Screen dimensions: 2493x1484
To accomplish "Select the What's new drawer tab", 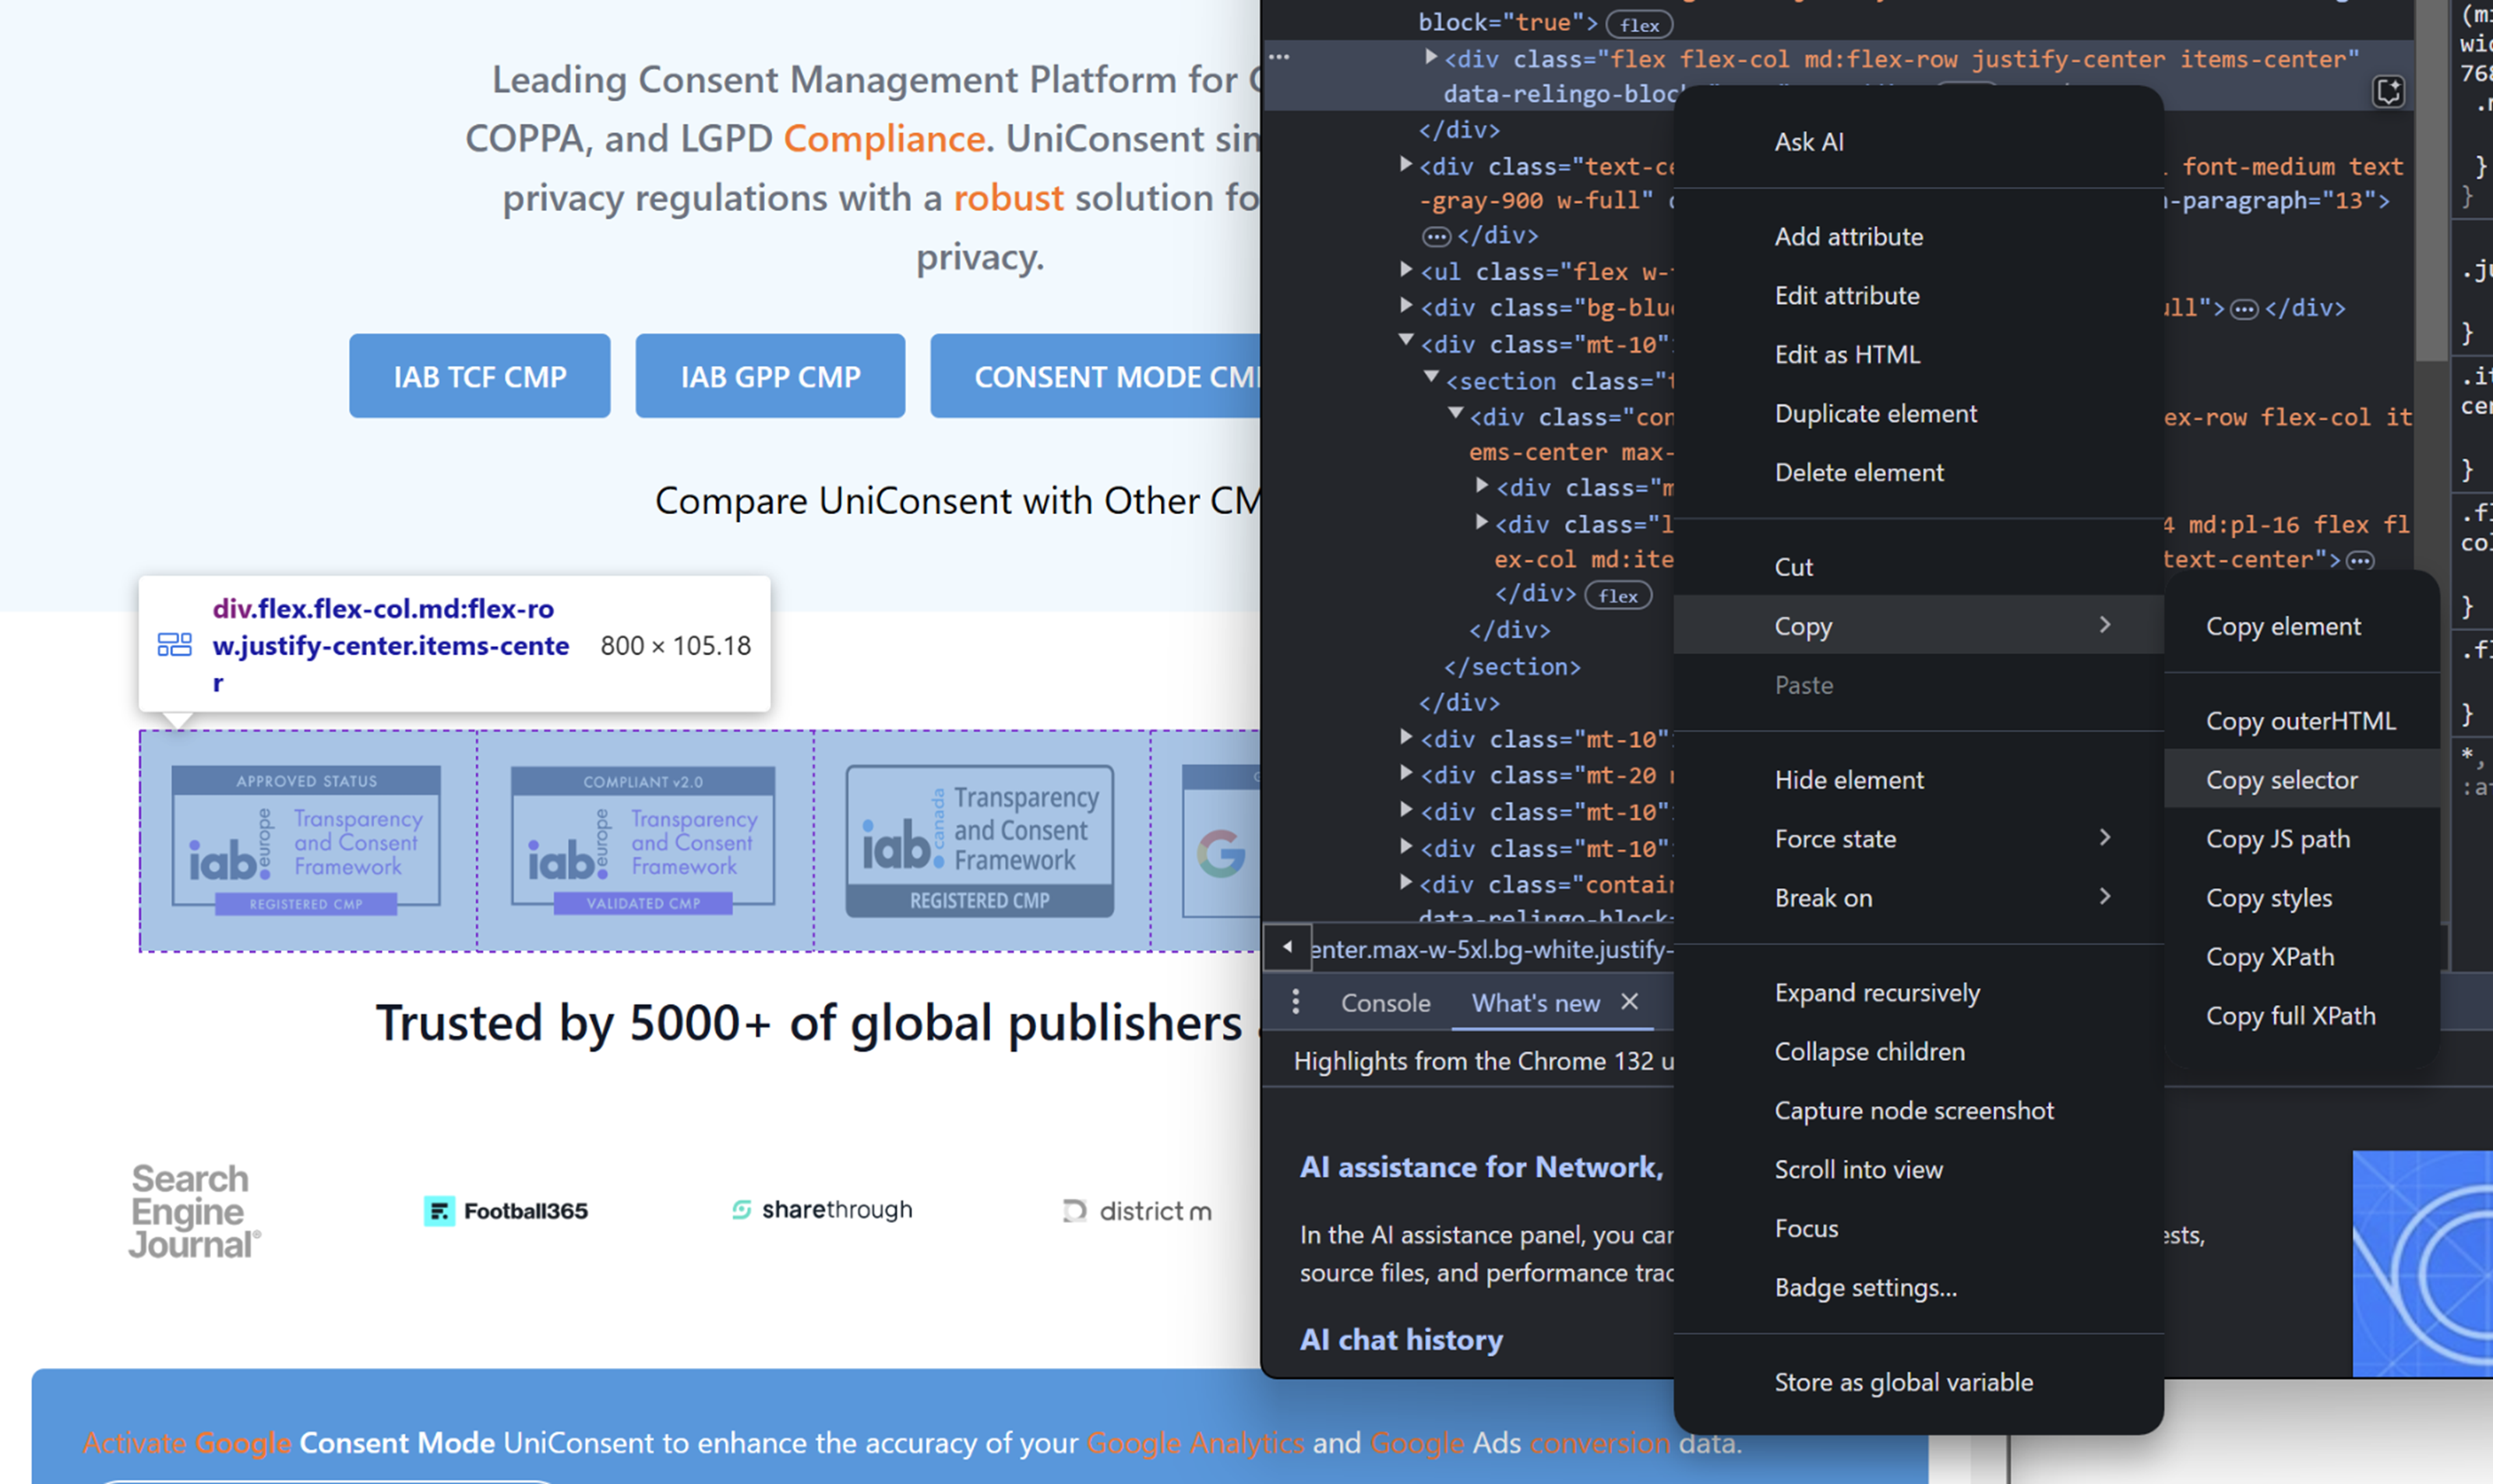I will coord(1535,1003).
